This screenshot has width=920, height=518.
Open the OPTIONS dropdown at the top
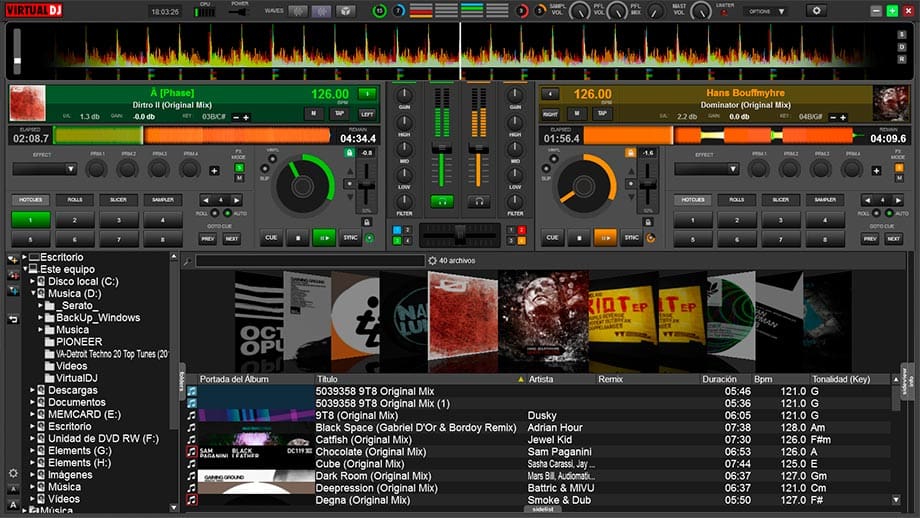(x=766, y=11)
